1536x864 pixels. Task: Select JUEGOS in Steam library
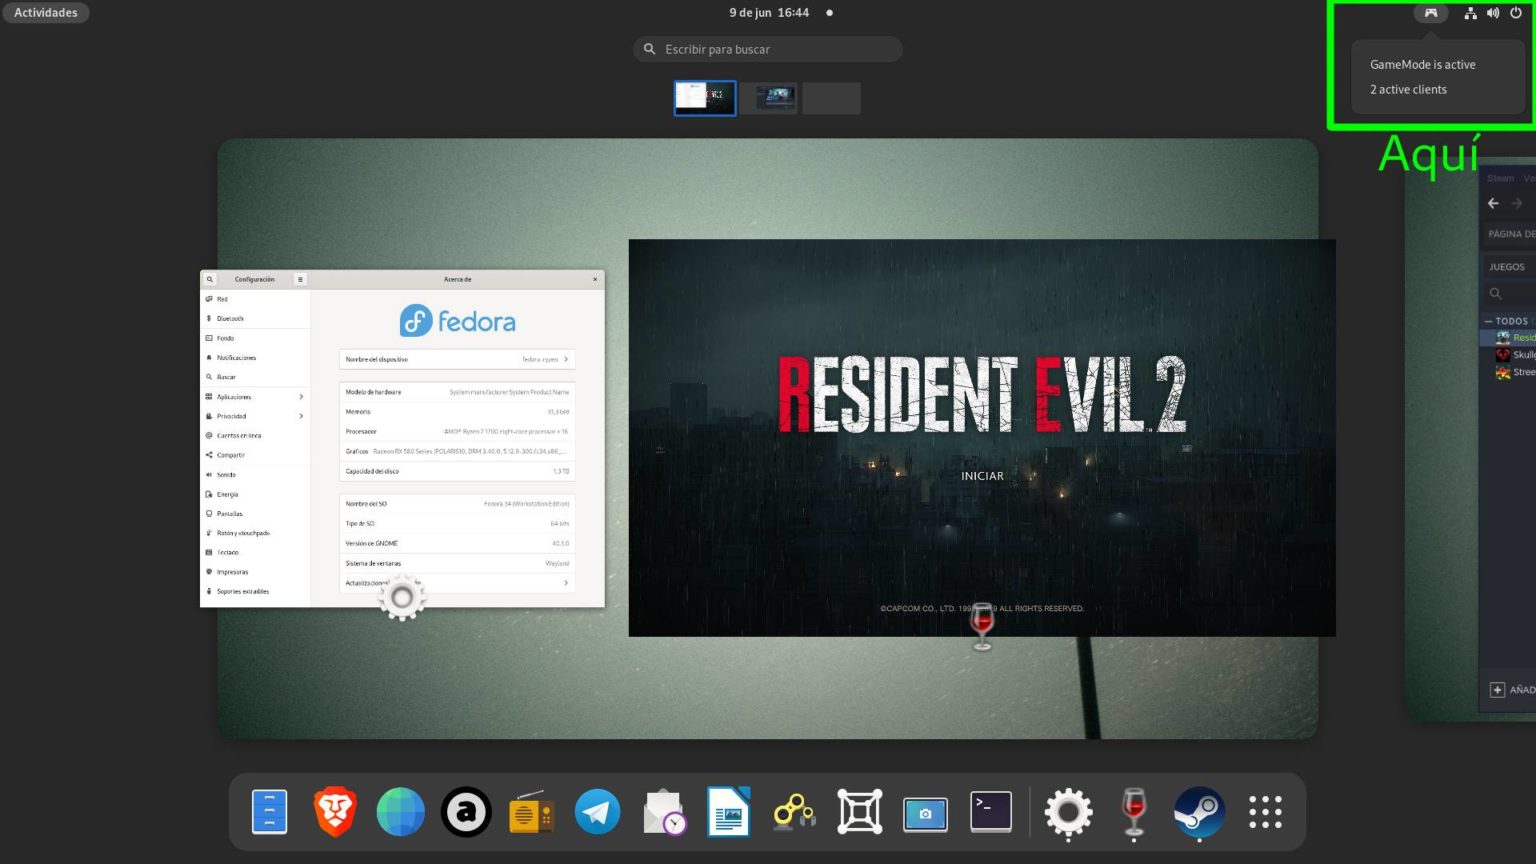(x=1507, y=267)
